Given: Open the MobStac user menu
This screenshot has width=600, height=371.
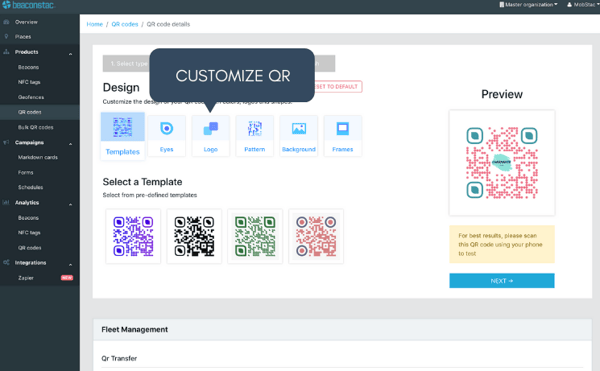Looking at the screenshot, I should click(583, 5).
